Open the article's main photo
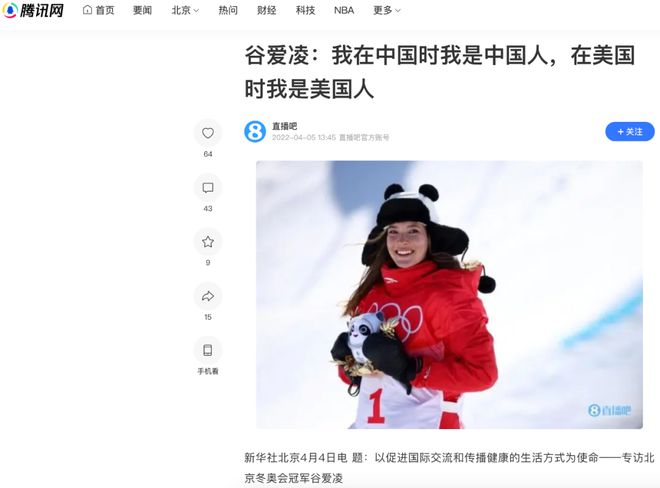This screenshot has width=660, height=488. [x=449, y=295]
